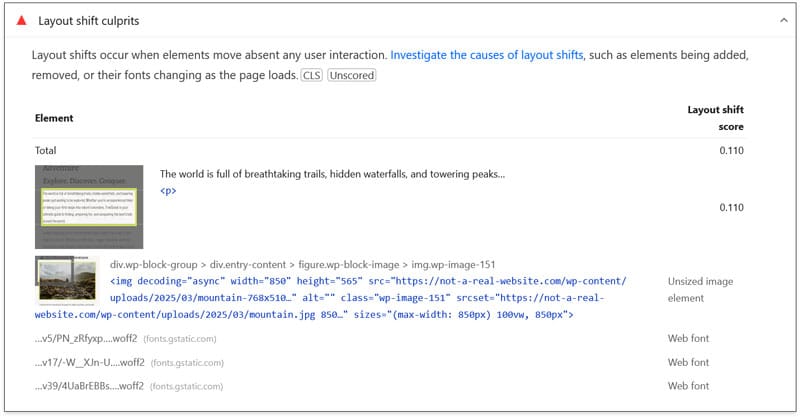This screenshot has width=800, height=417.
Task: Open Investigate the causes of layout shifts link
Action: click(487, 55)
